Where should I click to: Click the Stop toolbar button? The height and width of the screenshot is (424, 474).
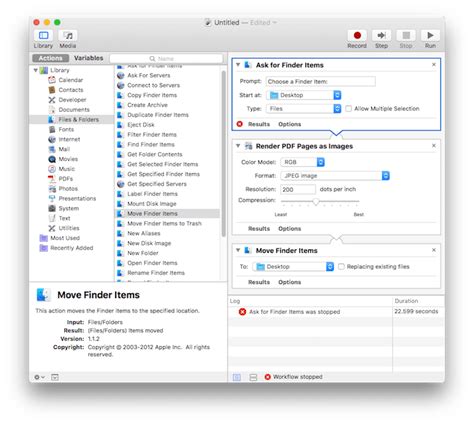tap(406, 35)
